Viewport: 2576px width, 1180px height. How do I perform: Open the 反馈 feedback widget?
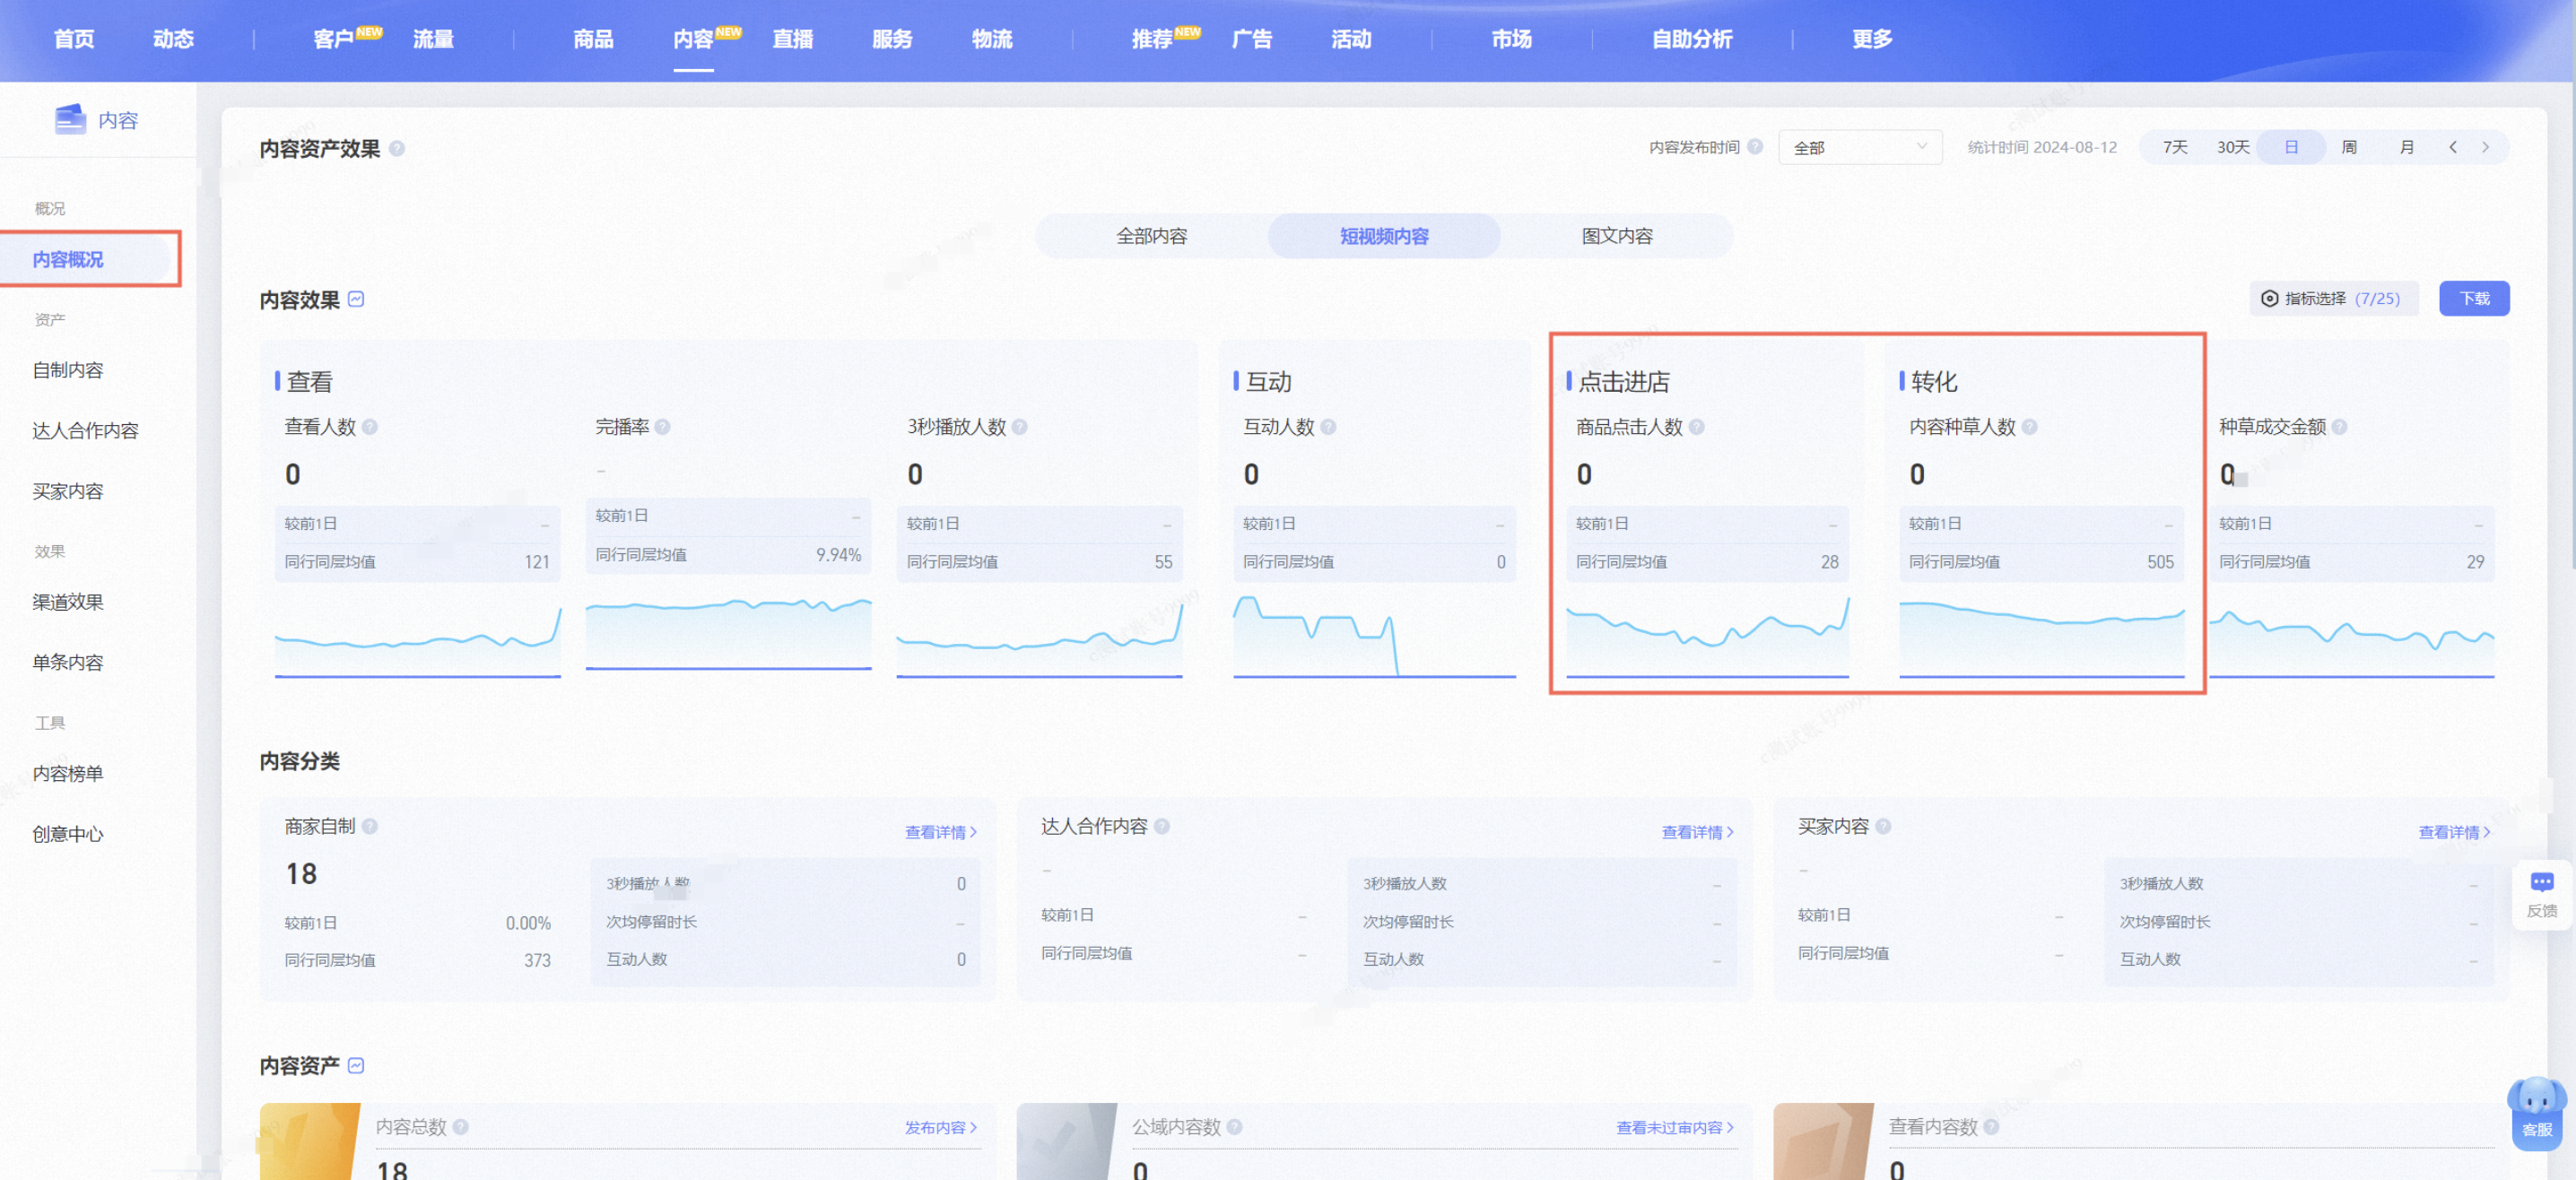pos(2541,895)
